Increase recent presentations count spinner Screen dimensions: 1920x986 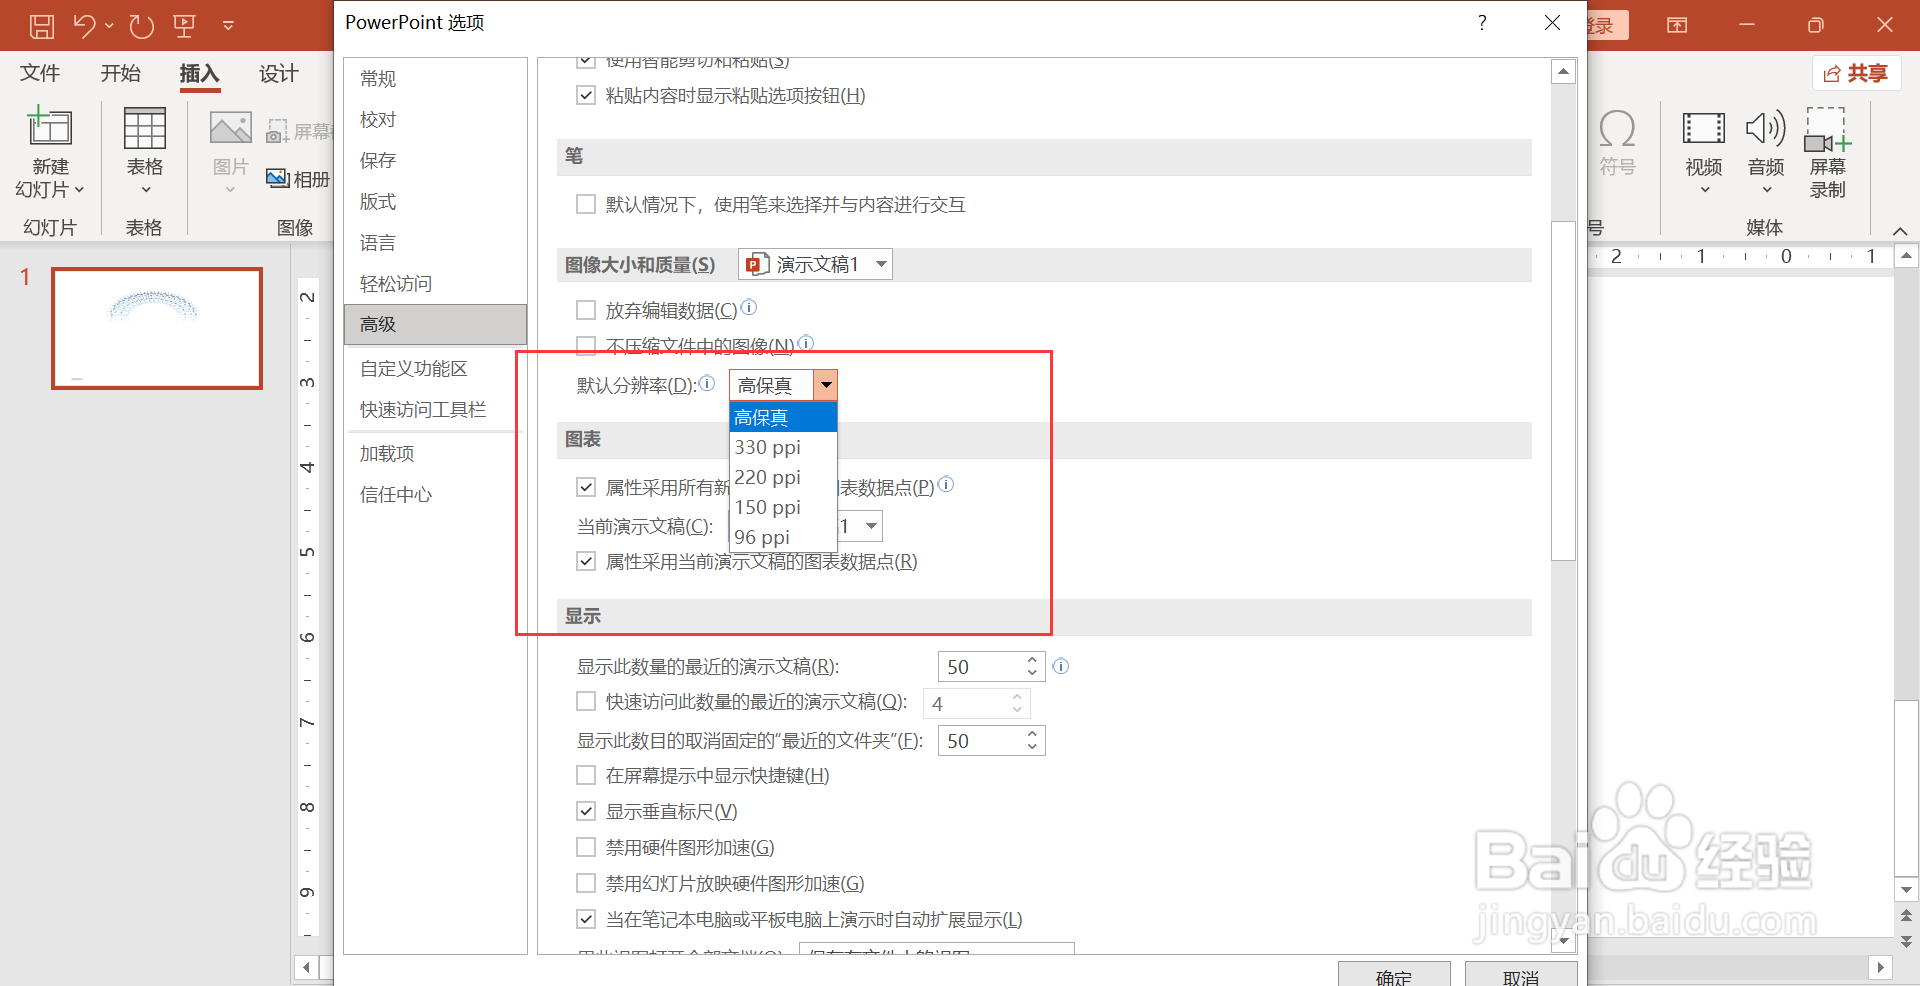1033,660
